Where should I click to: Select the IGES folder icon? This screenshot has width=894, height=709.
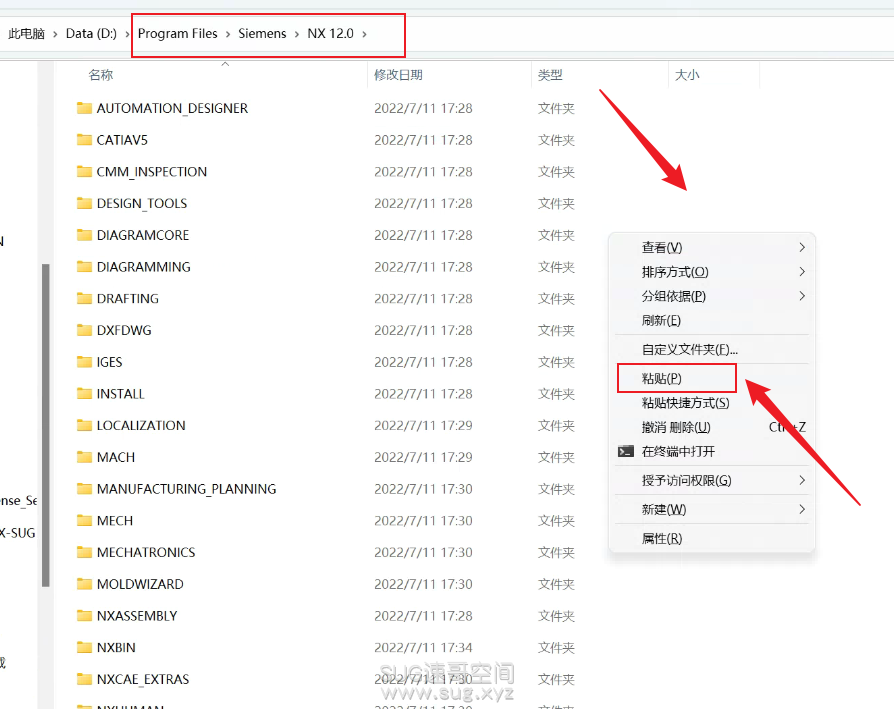pos(84,362)
